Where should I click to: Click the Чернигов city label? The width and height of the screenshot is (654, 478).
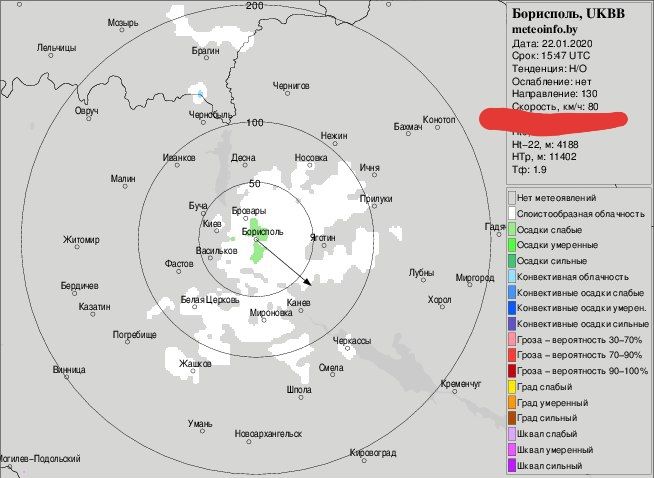pos(291,86)
